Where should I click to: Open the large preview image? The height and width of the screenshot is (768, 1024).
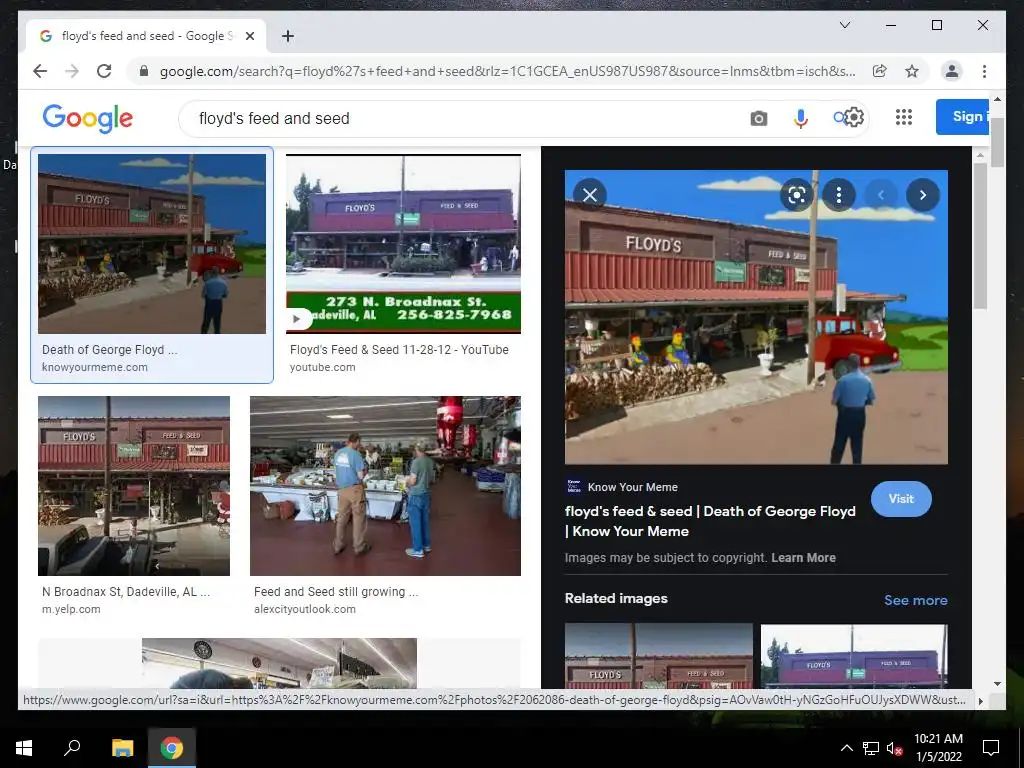pos(756,317)
